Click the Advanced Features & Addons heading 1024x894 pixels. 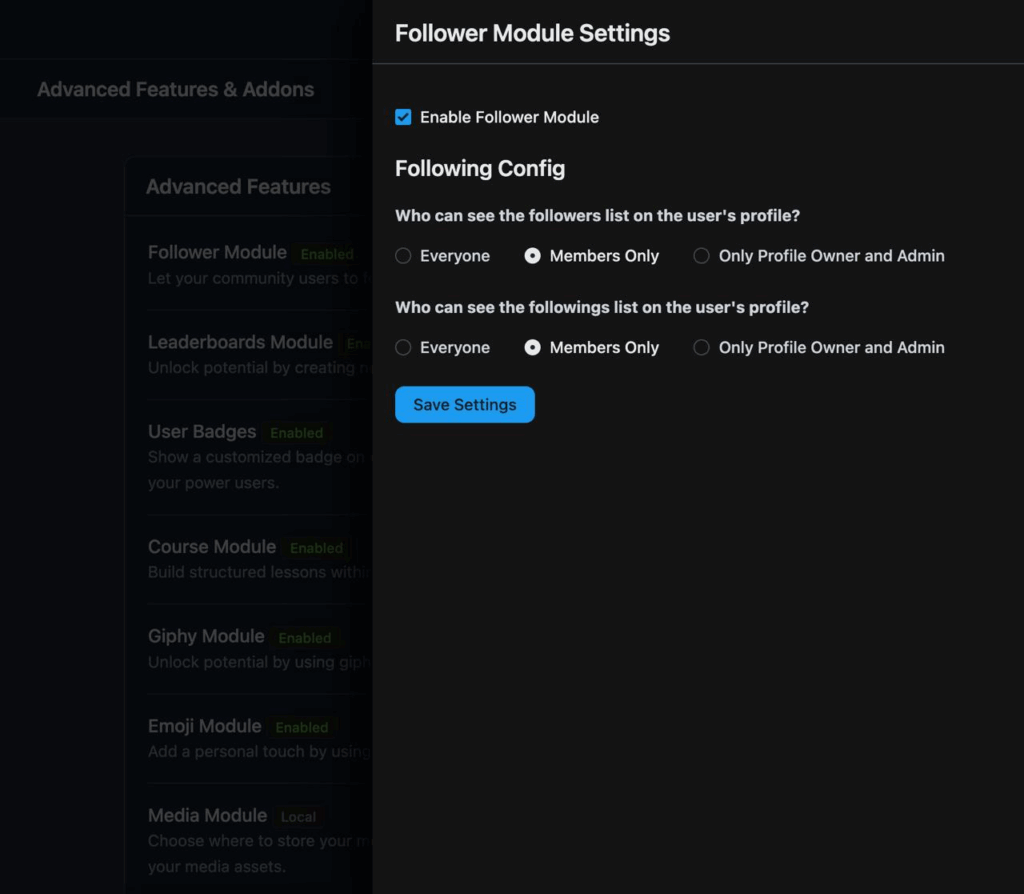tap(176, 90)
